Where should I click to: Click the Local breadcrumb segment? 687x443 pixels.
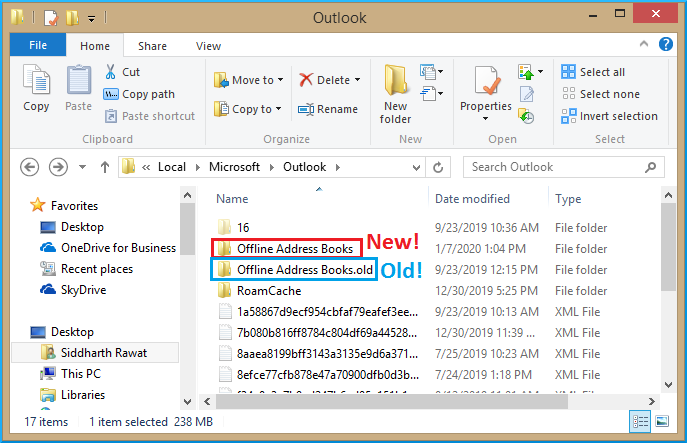(172, 167)
